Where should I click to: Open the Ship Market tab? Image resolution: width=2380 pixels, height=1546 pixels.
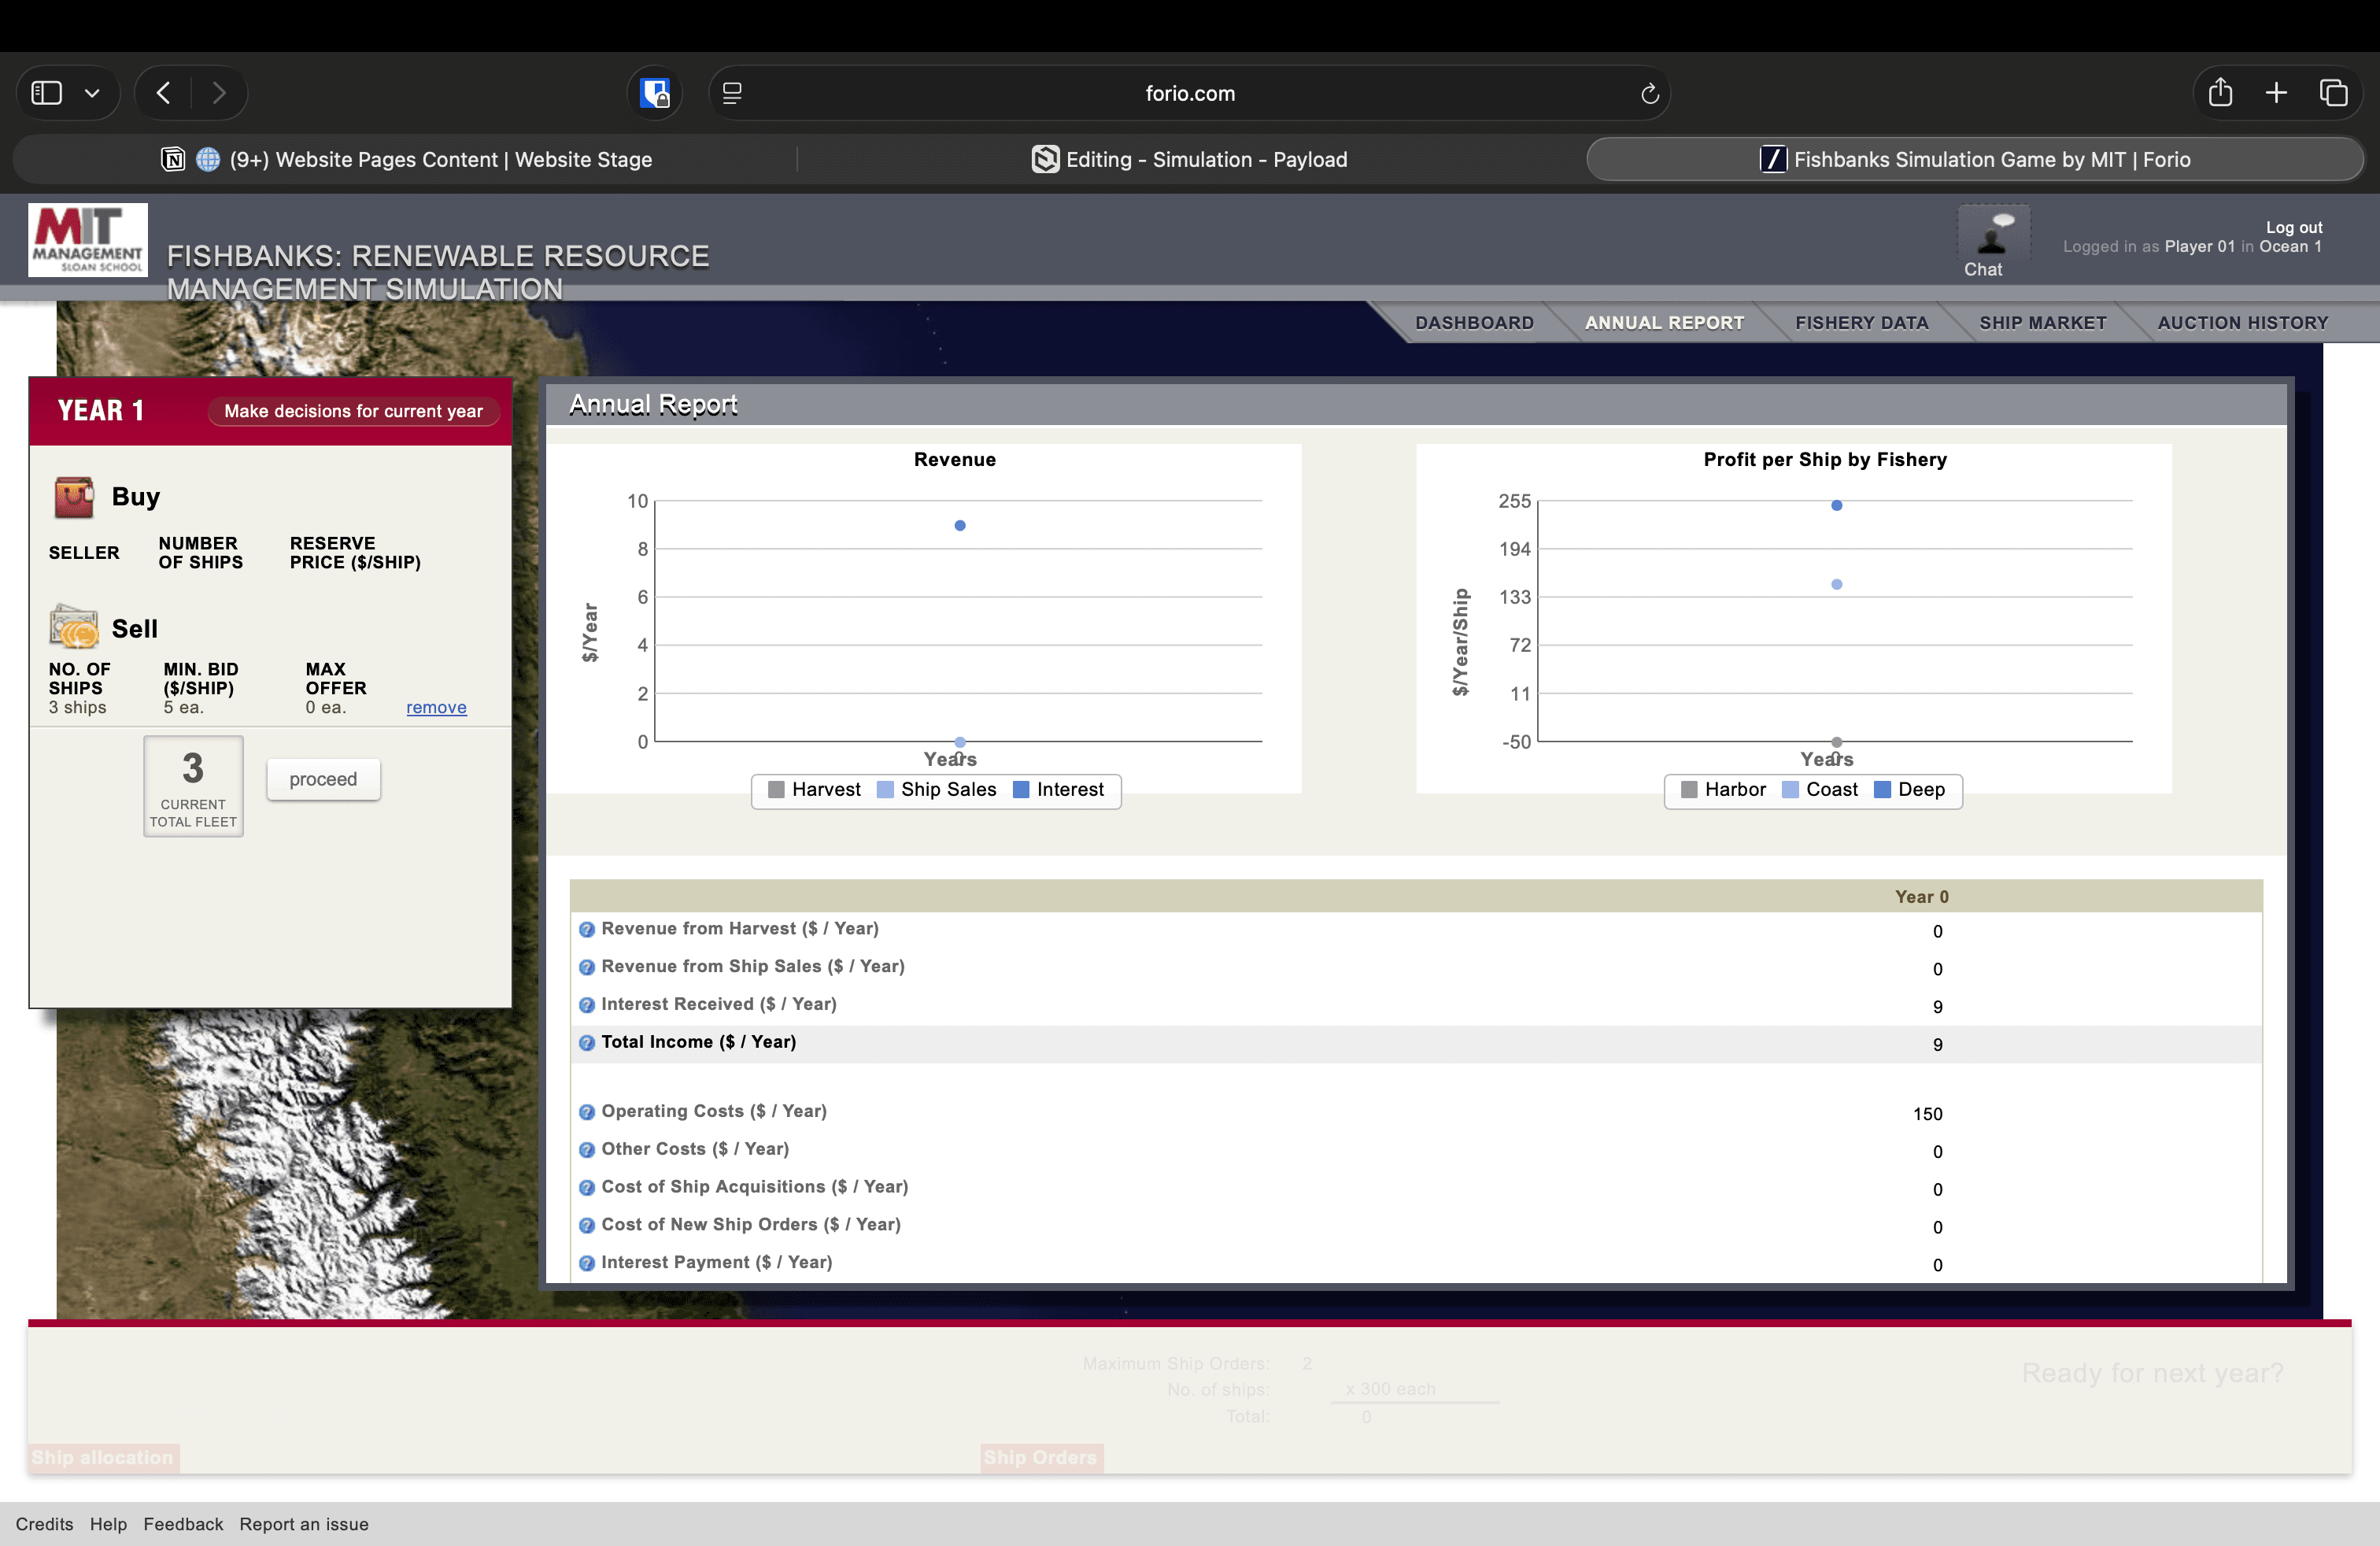click(2042, 323)
